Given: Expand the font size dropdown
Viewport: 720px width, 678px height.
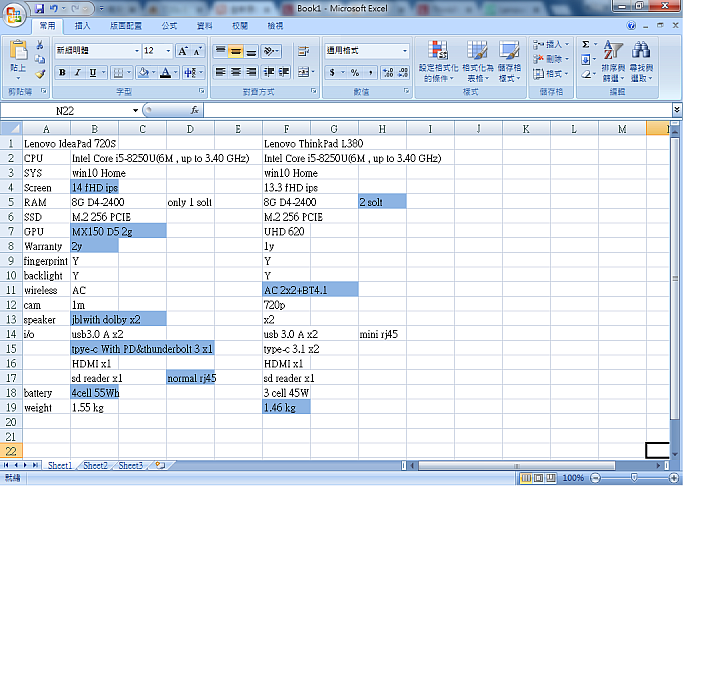Looking at the screenshot, I should (x=168, y=51).
